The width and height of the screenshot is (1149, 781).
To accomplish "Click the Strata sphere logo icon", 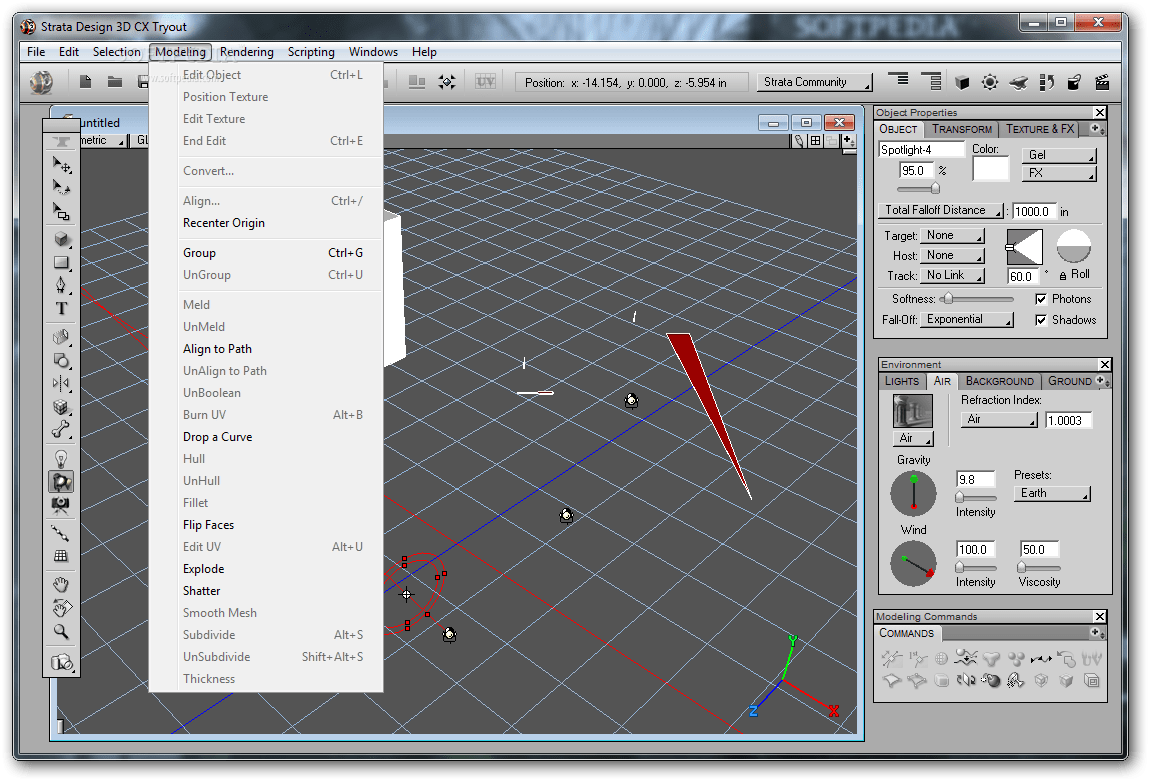I will (x=41, y=82).
